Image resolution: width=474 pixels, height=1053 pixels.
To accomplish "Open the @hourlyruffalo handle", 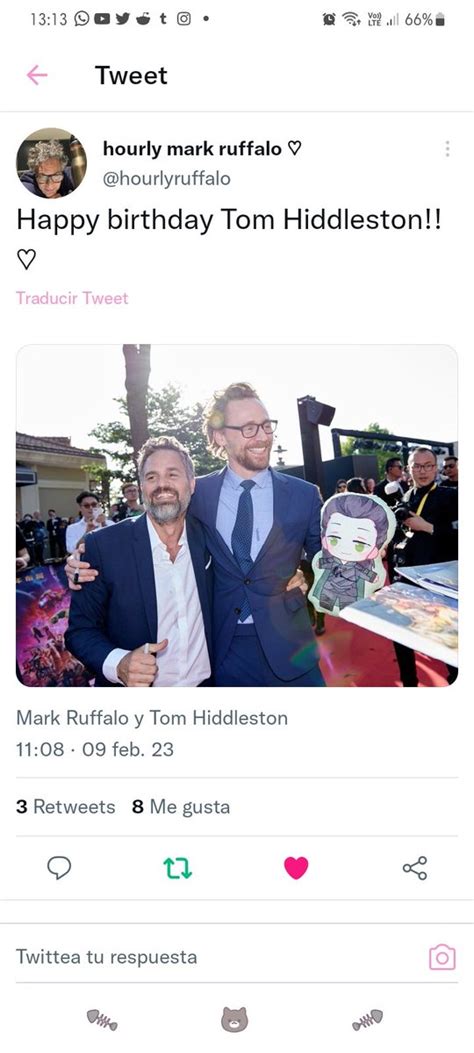I will coord(167,178).
